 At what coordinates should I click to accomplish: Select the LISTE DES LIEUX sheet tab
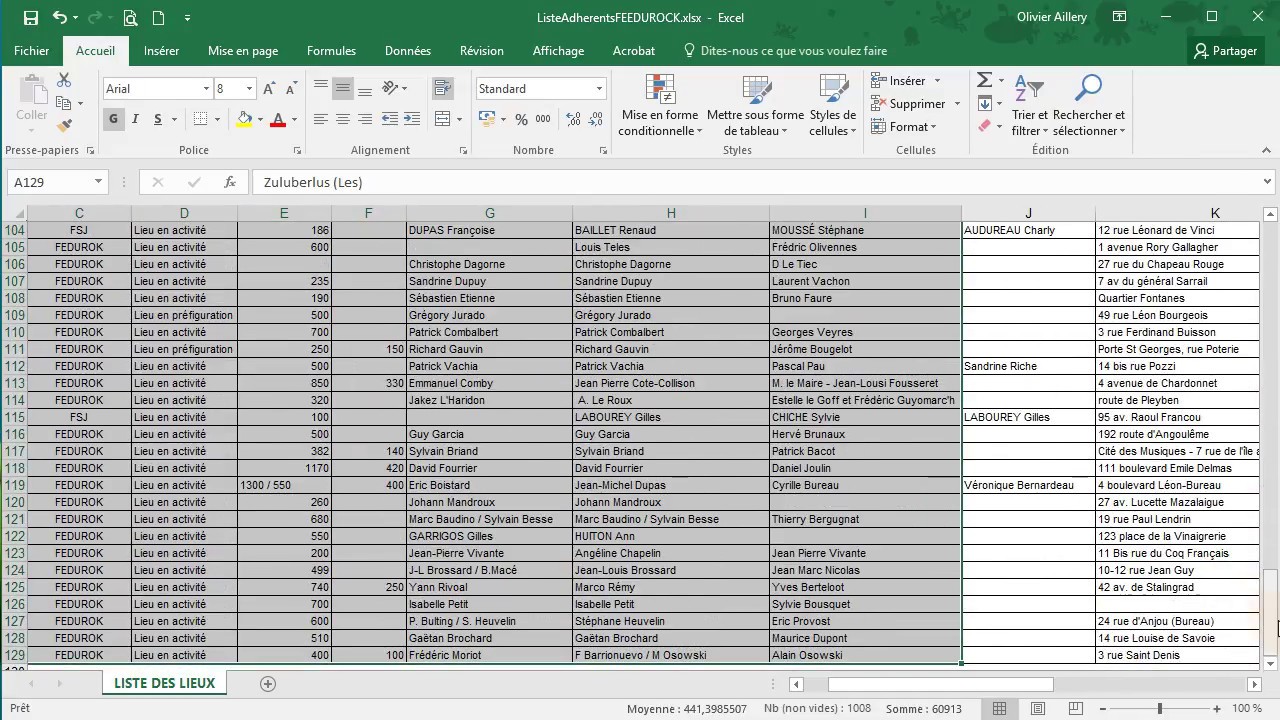(x=164, y=683)
